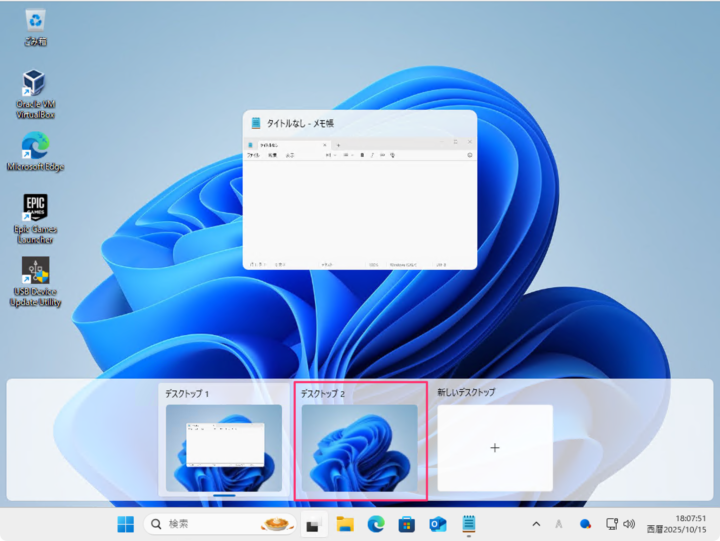Switch to the デスクトップ 1 thumbnail
This screenshot has width=720, height=541.
coord(224,447)
